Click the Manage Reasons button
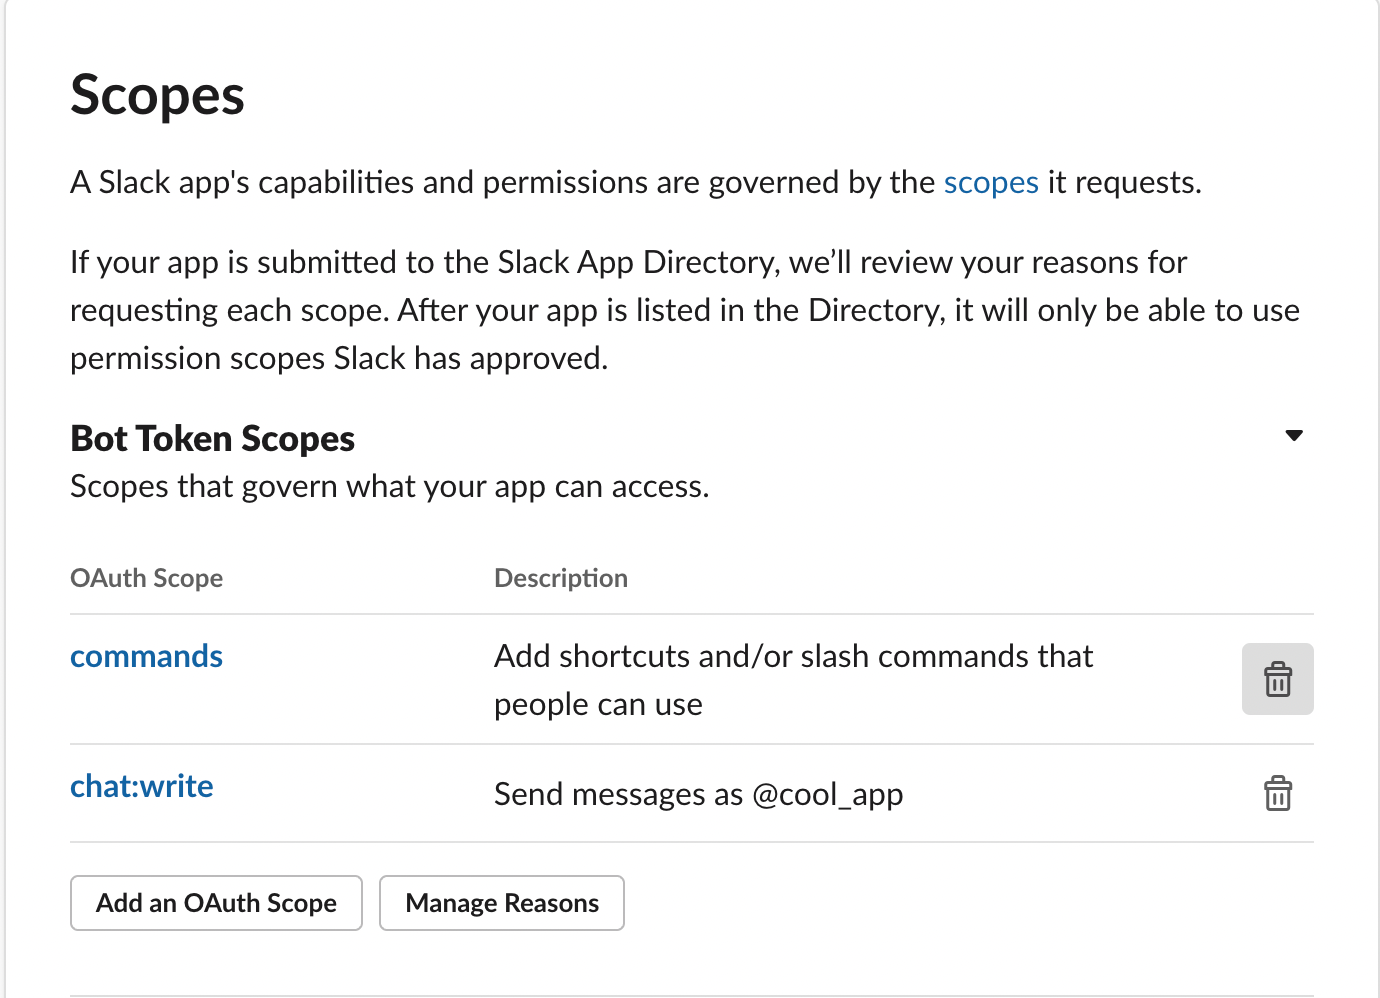 coord(501,903)
